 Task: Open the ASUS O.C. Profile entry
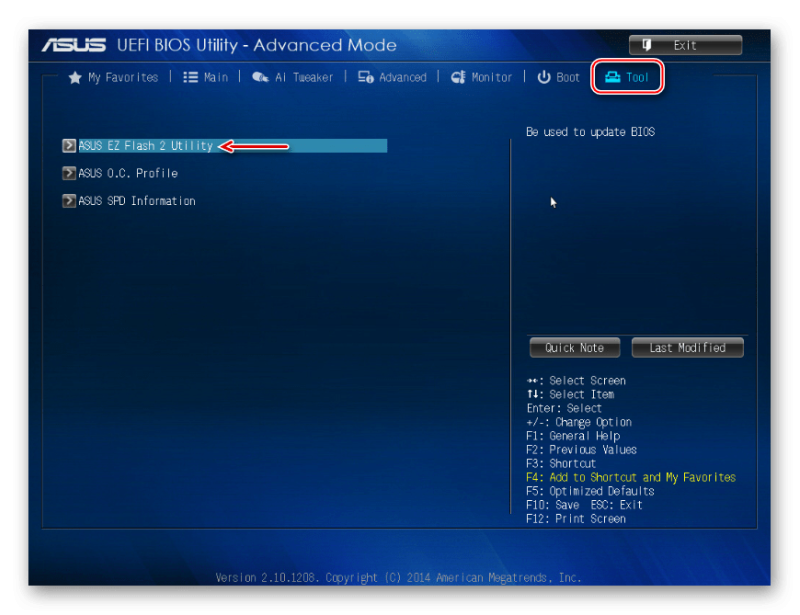(x=128, y=174)
